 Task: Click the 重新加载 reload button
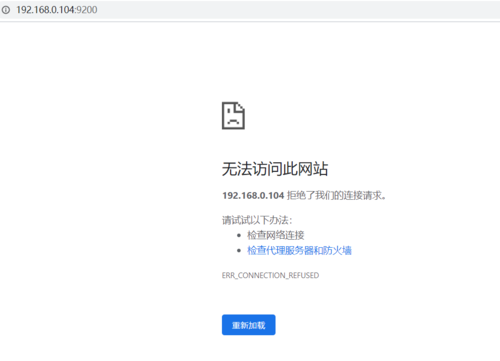[x=249, y=325]
